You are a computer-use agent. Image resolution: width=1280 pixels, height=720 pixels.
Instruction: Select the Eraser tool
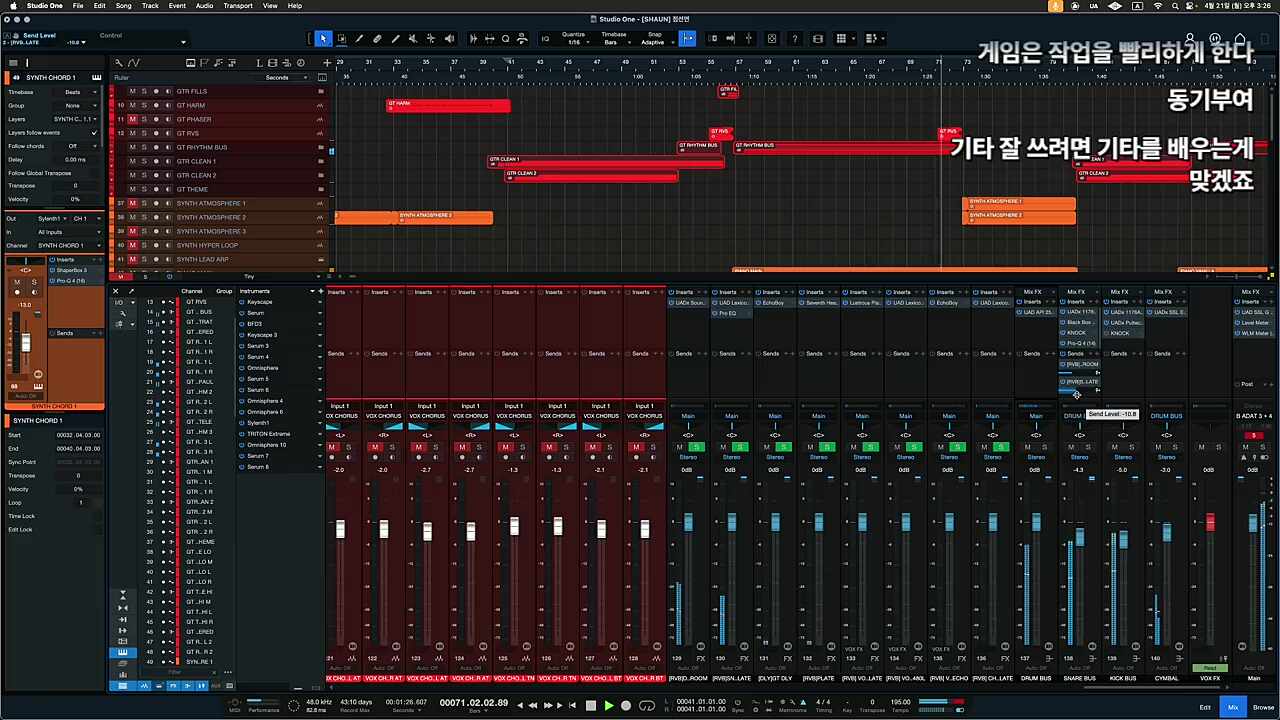377,39
